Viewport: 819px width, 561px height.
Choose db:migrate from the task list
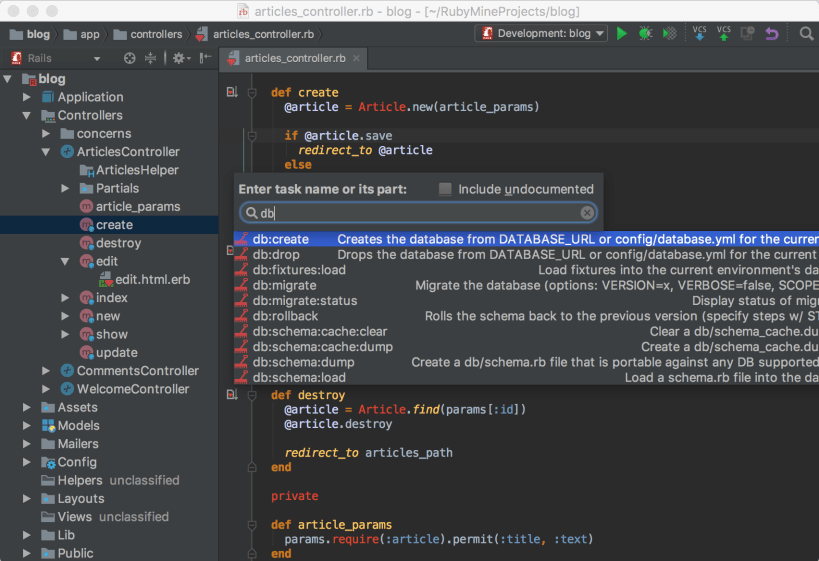click(x=284, y=285)
